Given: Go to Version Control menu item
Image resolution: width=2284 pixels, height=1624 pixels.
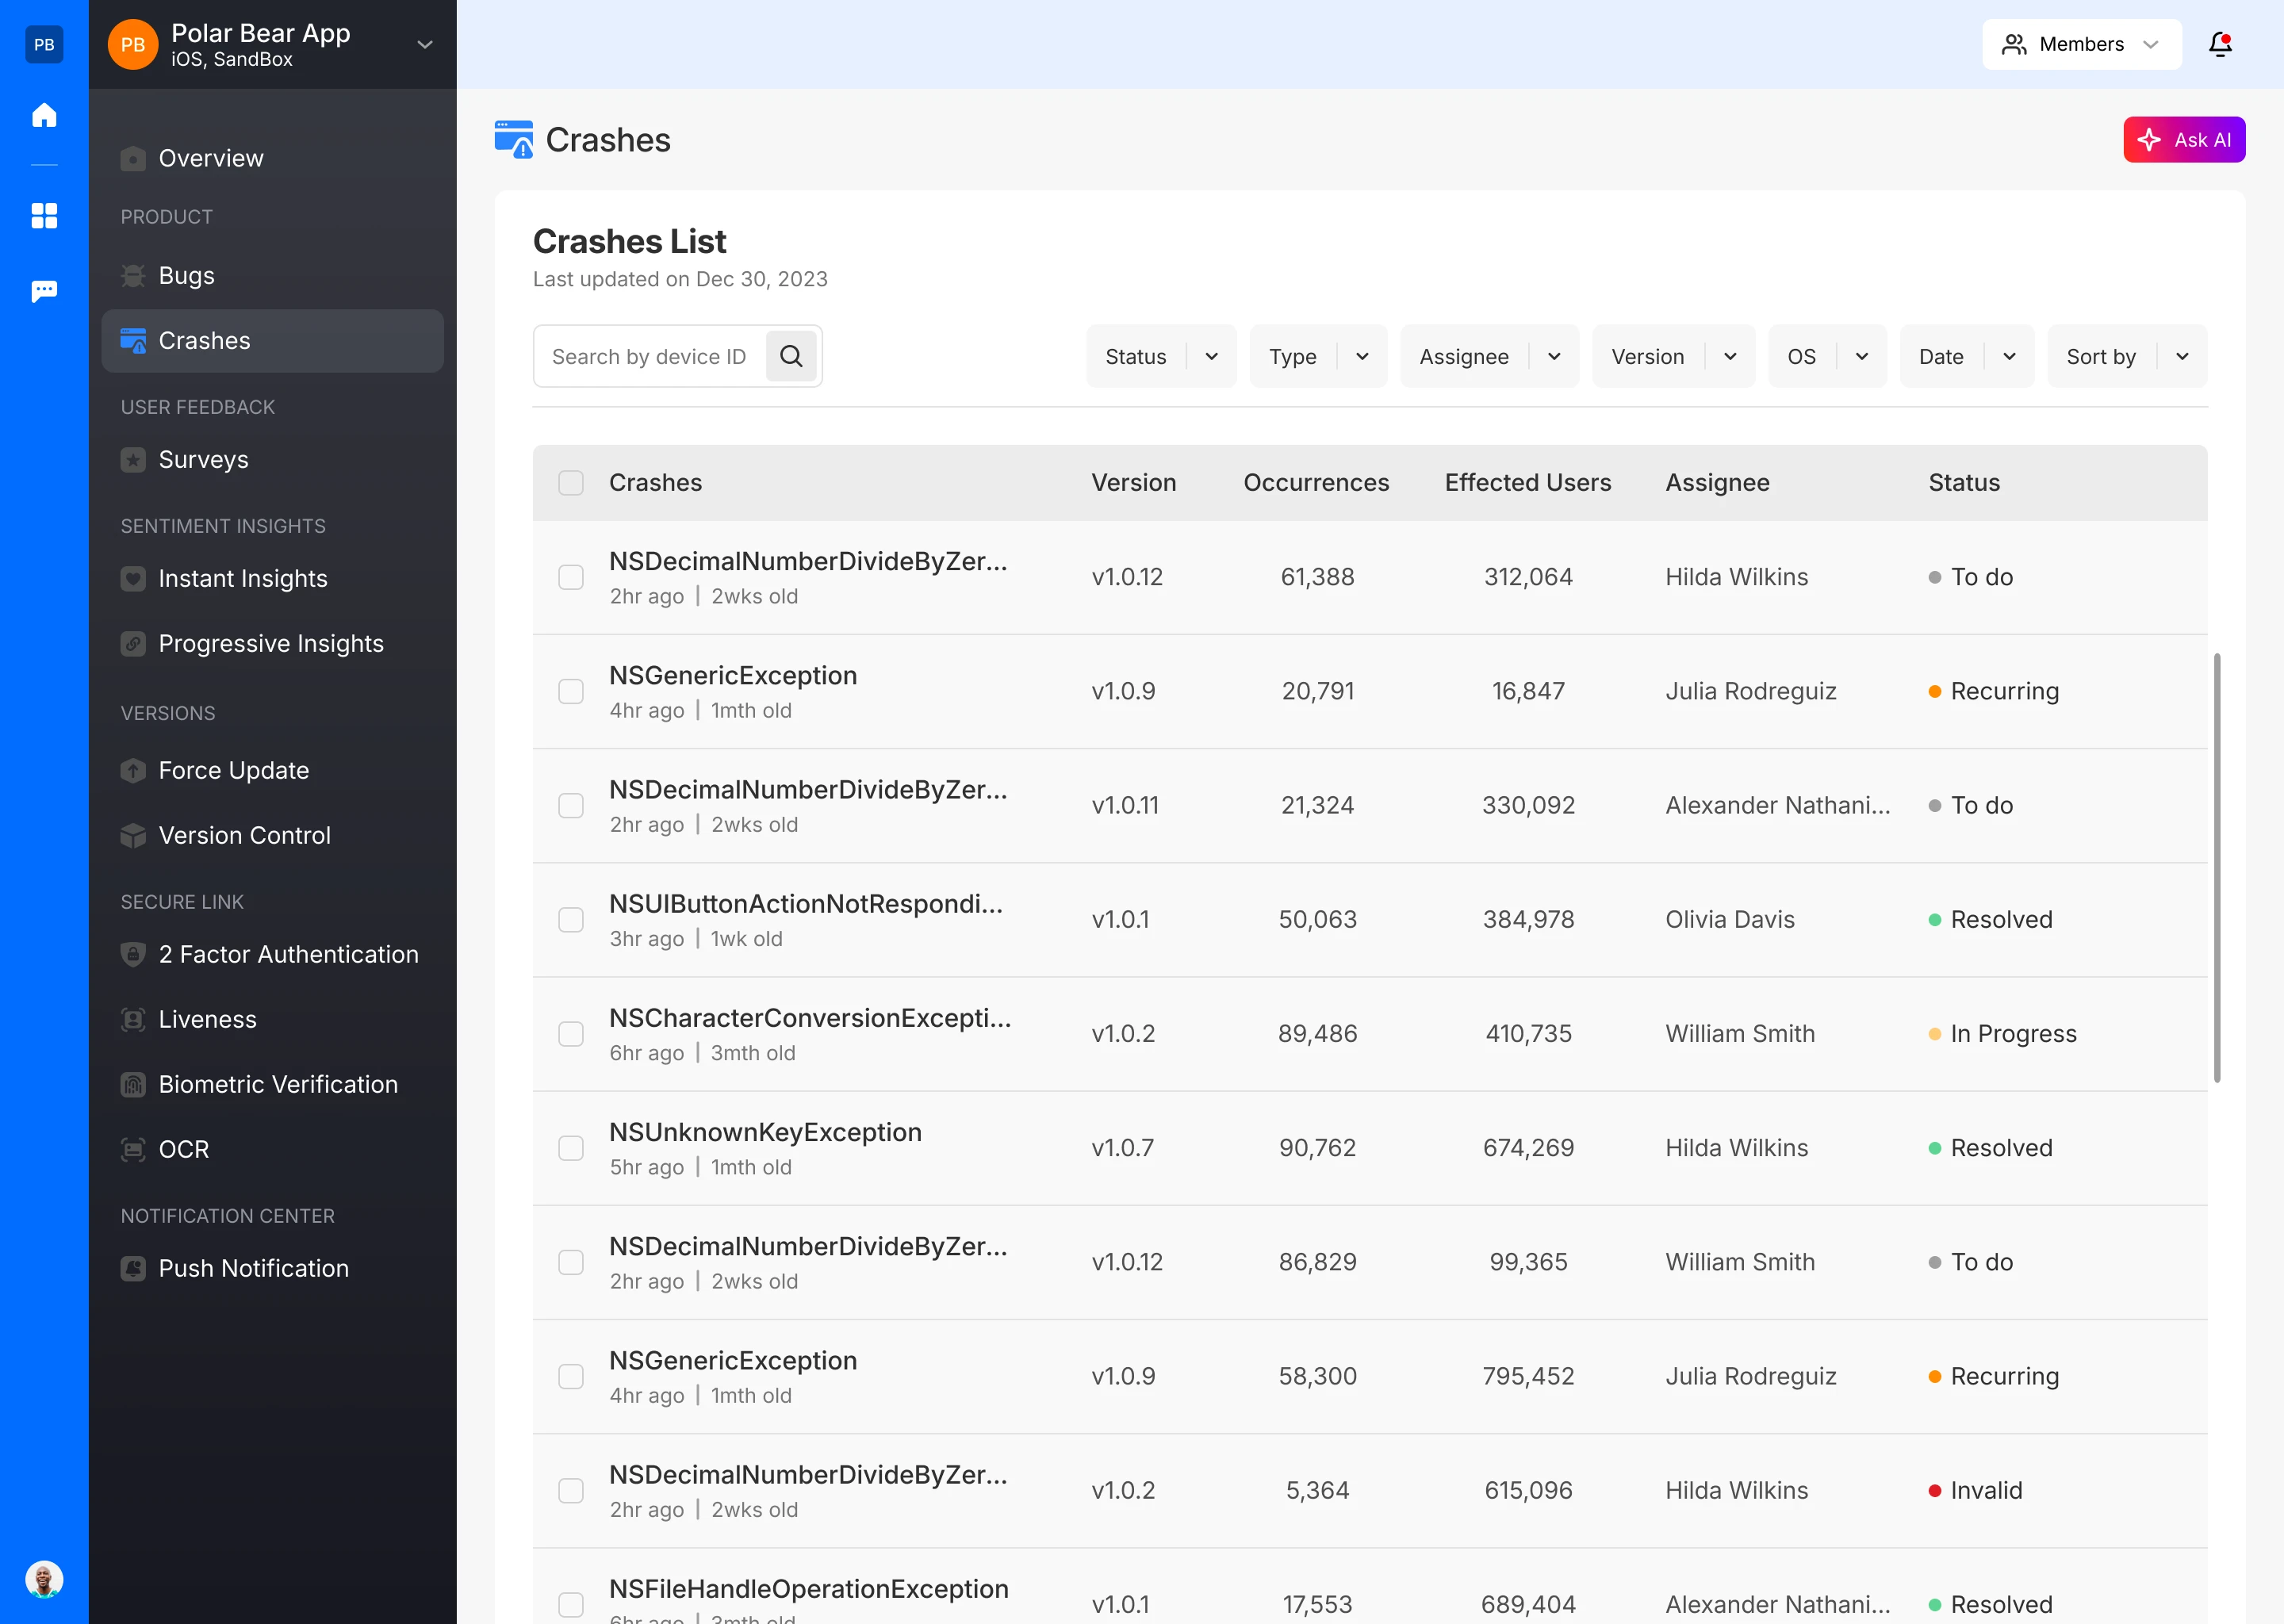Looking at the screenshot, I should (x=244, y=835).
